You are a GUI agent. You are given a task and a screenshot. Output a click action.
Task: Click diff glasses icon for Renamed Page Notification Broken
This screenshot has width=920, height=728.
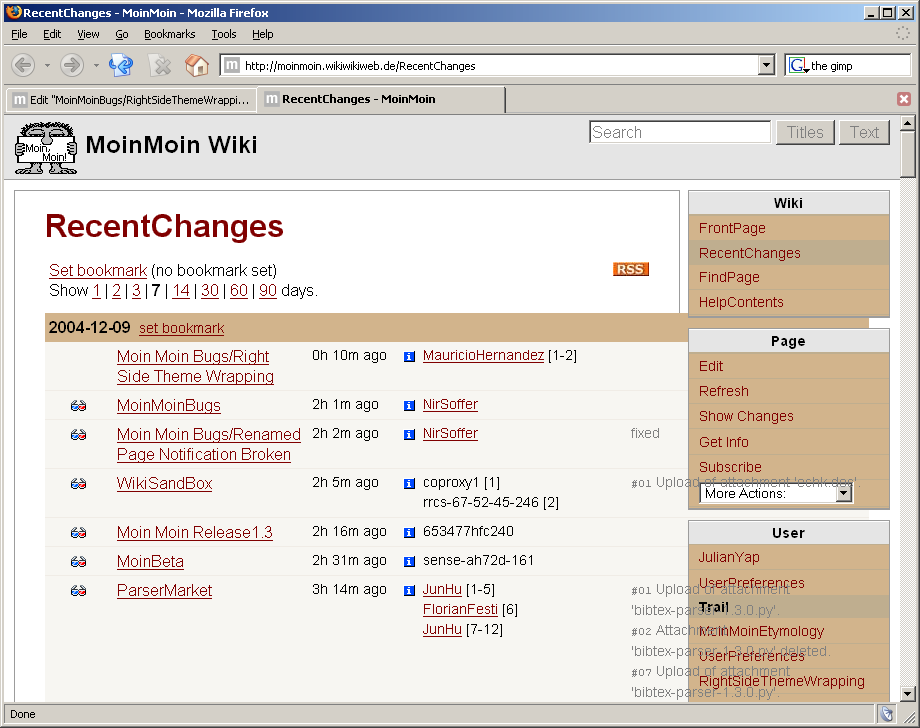[x=79, y=435]
